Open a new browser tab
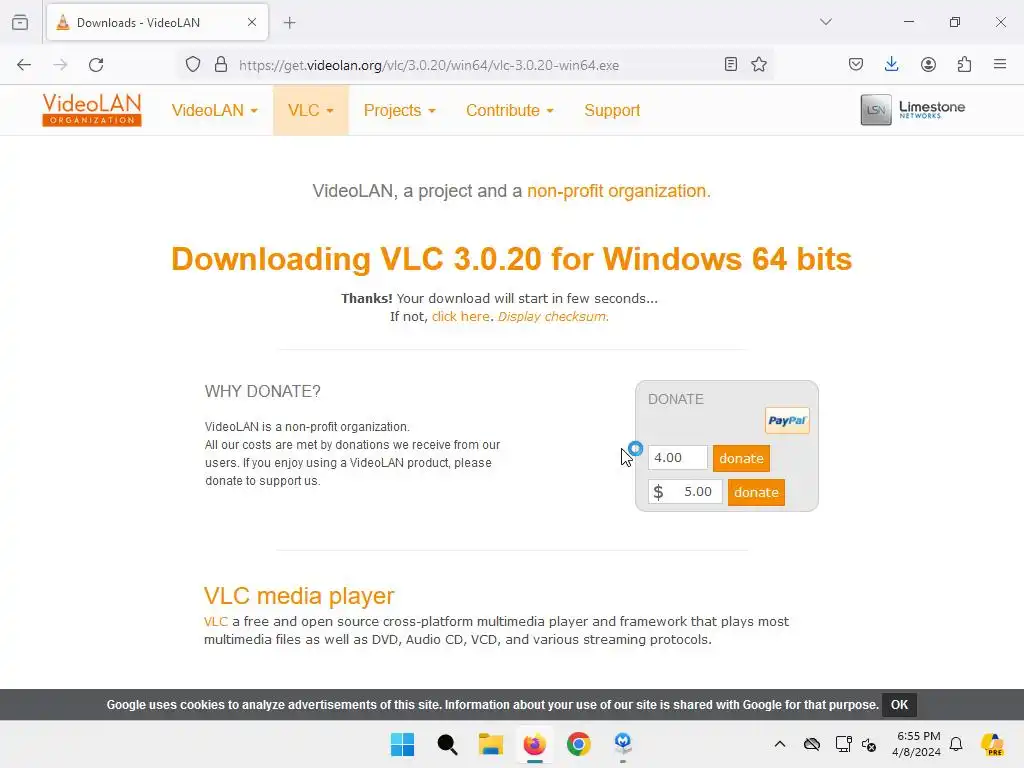 [289, 23]
